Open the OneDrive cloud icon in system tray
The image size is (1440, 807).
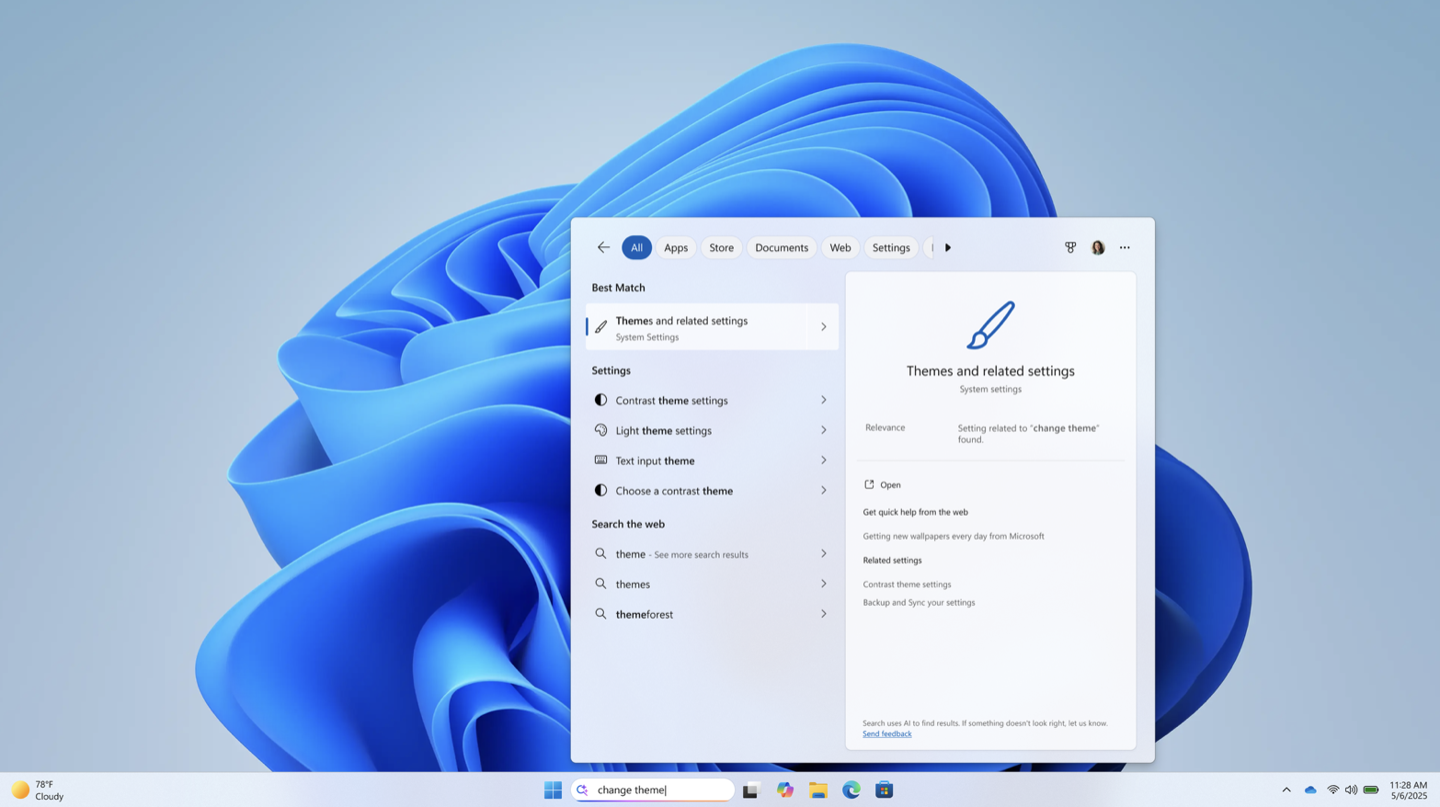pos(1310,789)
